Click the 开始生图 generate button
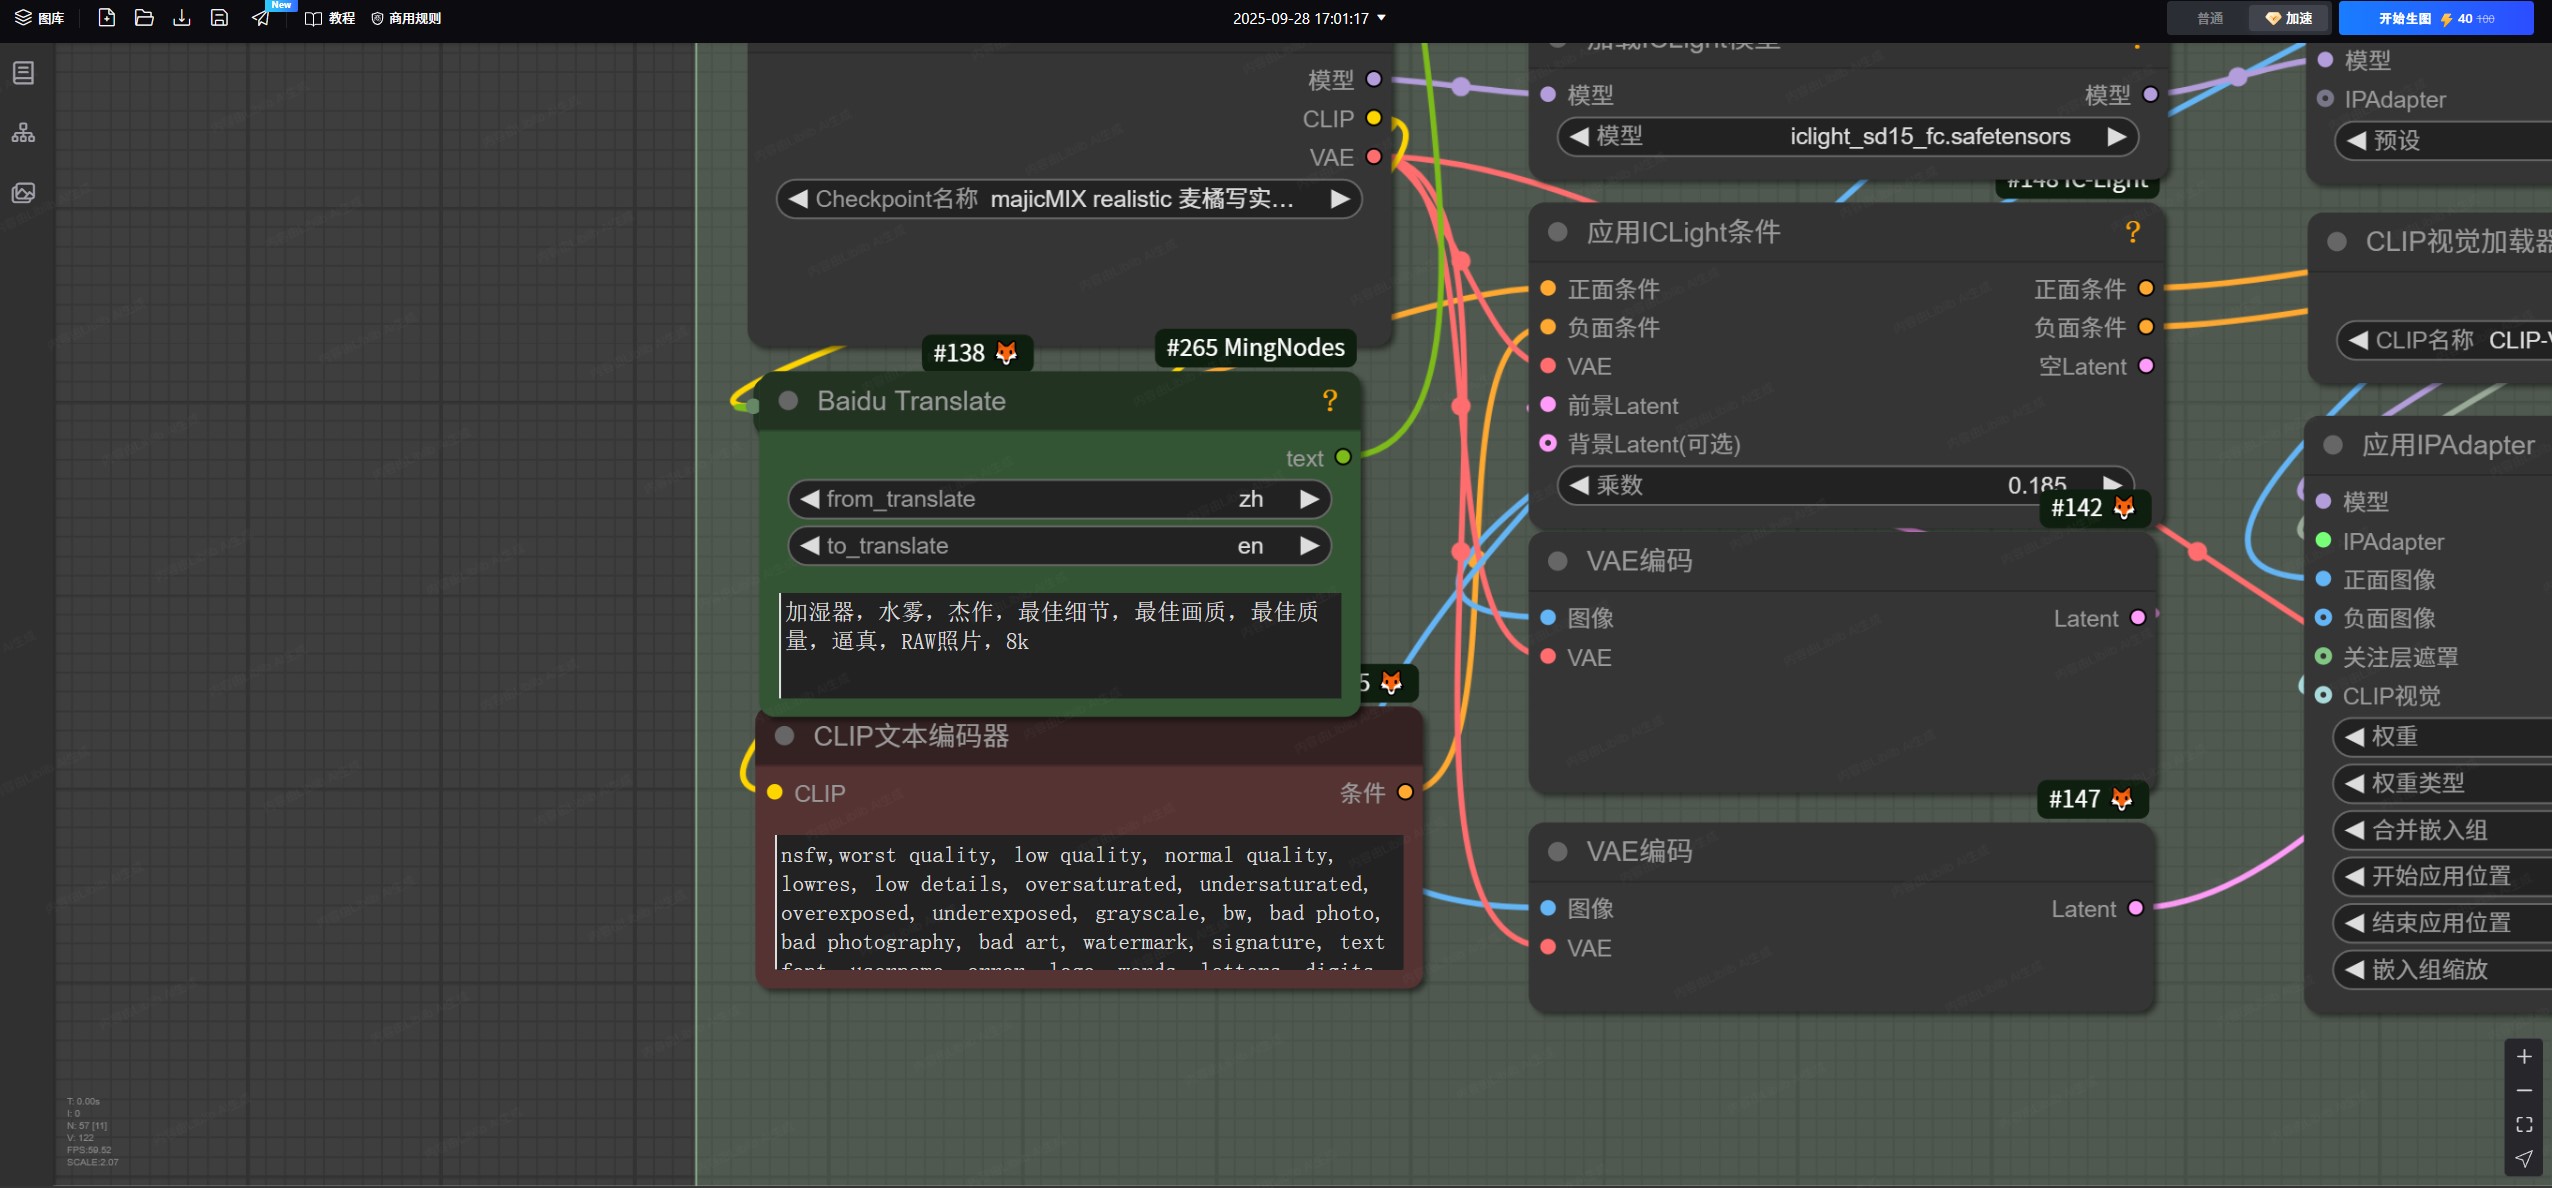The height and width of the screenshot is (1188, 2552). tap(2435, 18)
